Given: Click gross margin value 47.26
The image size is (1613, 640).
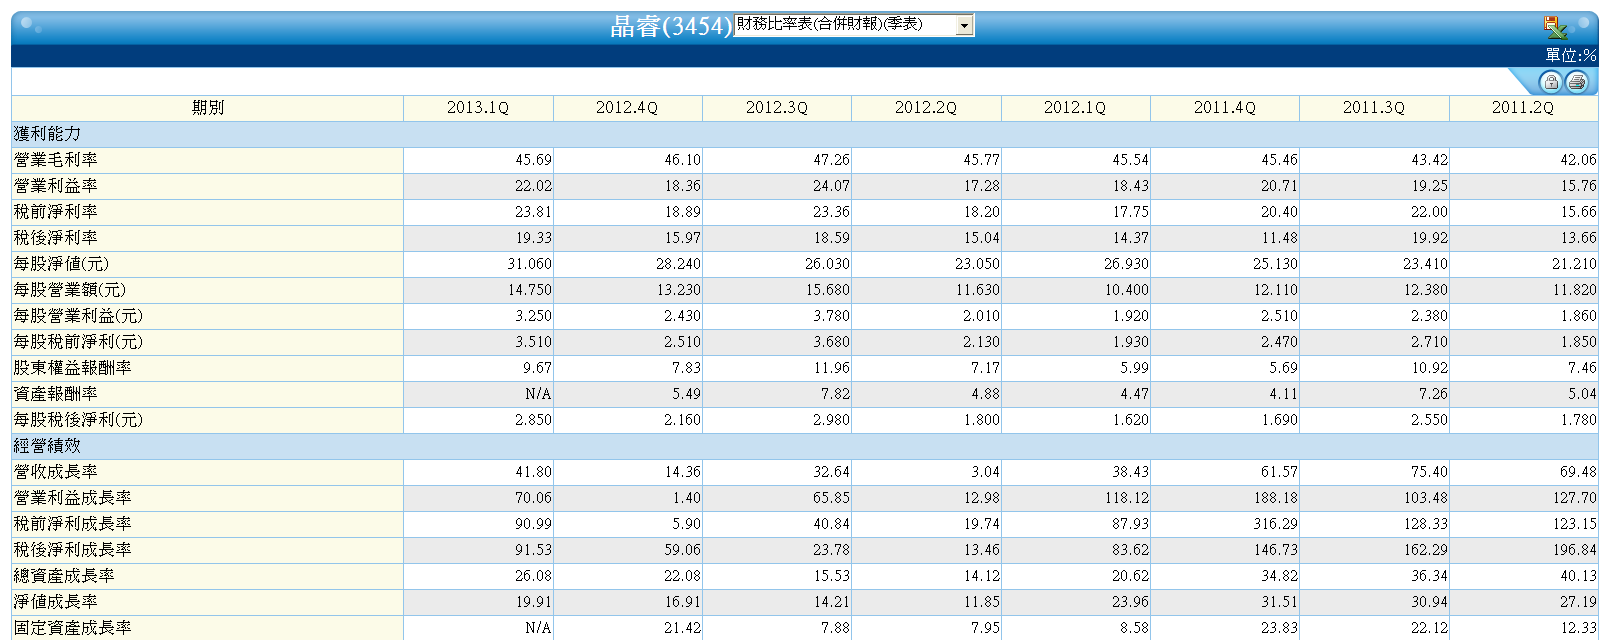Looking at the screenshot, I should pos(831,160).
